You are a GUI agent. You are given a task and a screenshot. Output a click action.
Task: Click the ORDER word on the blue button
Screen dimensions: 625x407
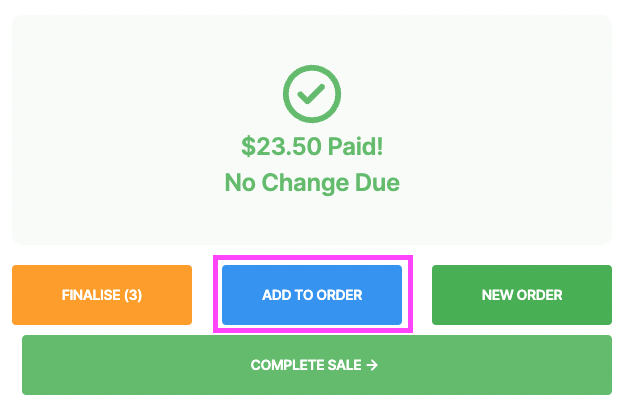[339, 295]
